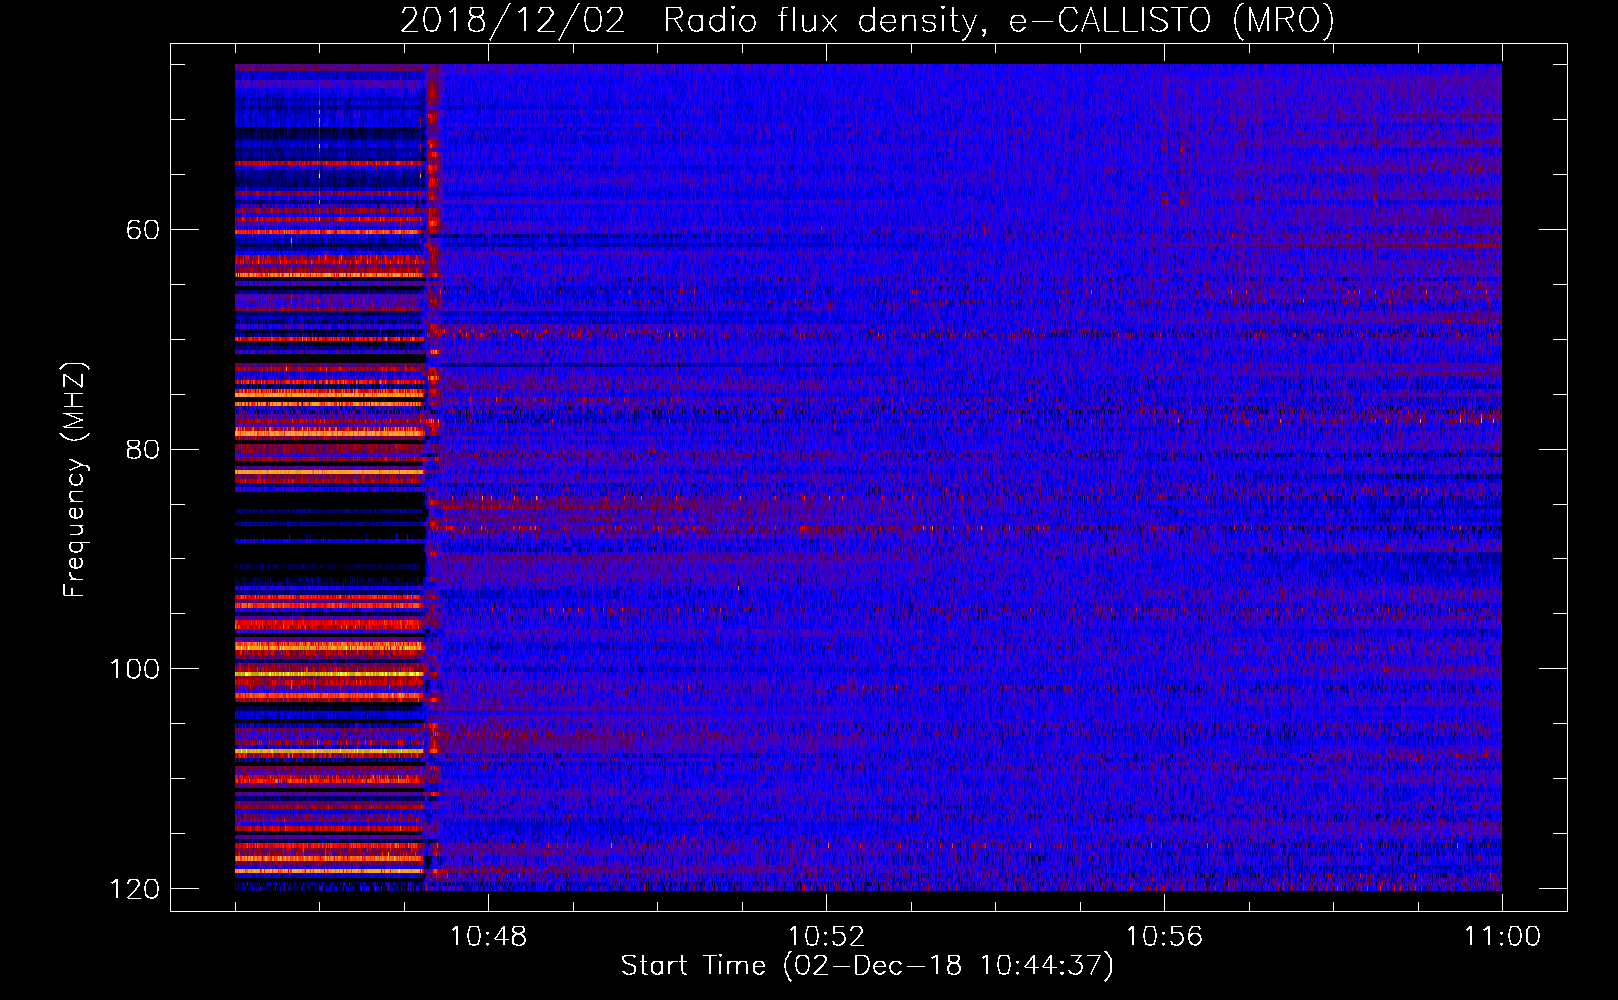Click the '11:00' time tick label
This screenshot has width=1618, height=1000.
pos(1502,936)
